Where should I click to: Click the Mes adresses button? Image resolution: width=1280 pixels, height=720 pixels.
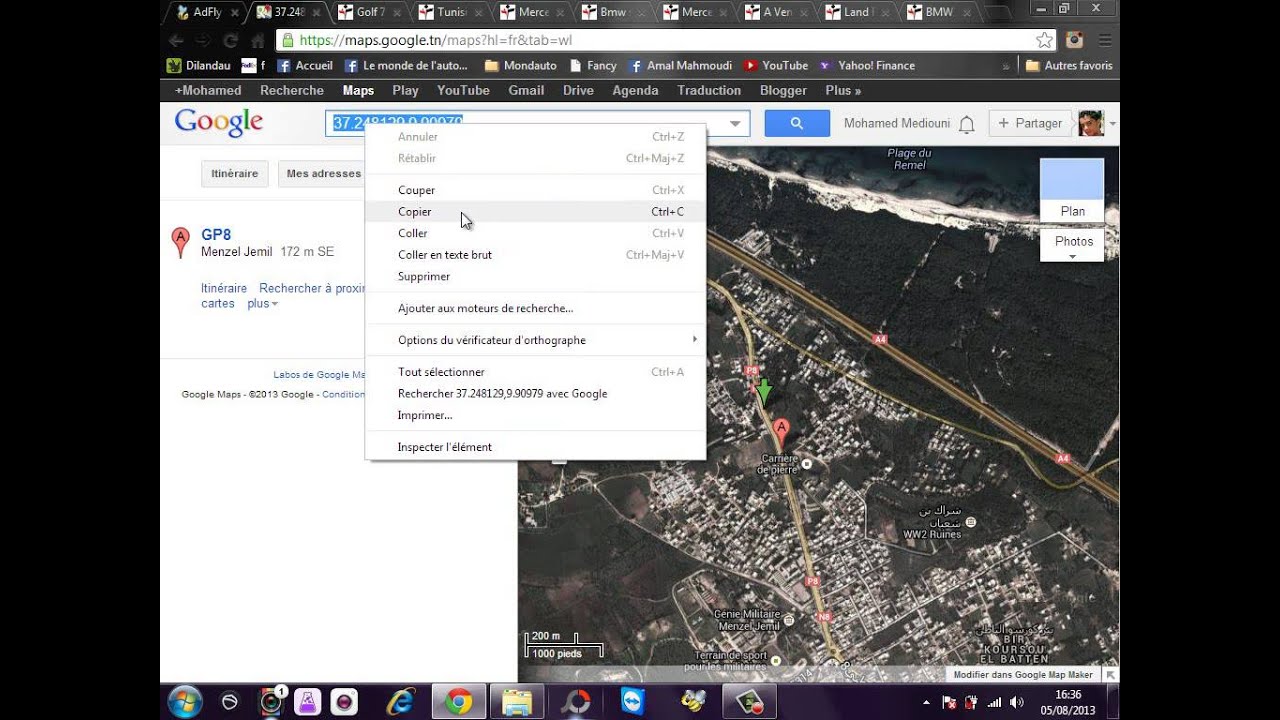[322, 174]
